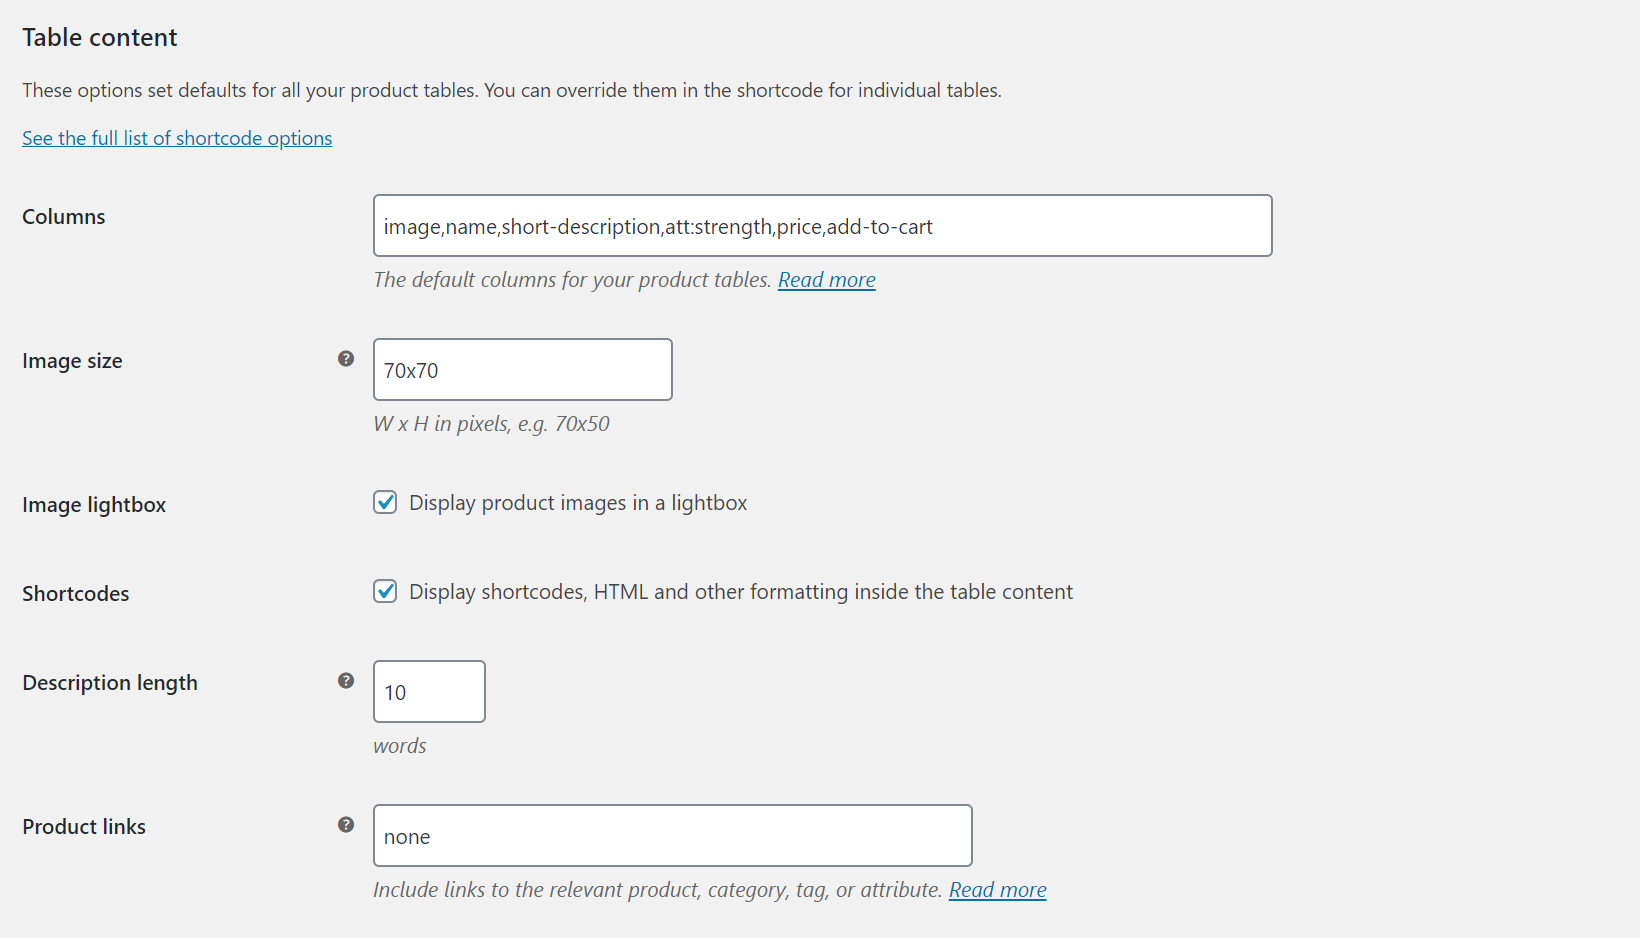Focus the Columns text field

[822, 226]
